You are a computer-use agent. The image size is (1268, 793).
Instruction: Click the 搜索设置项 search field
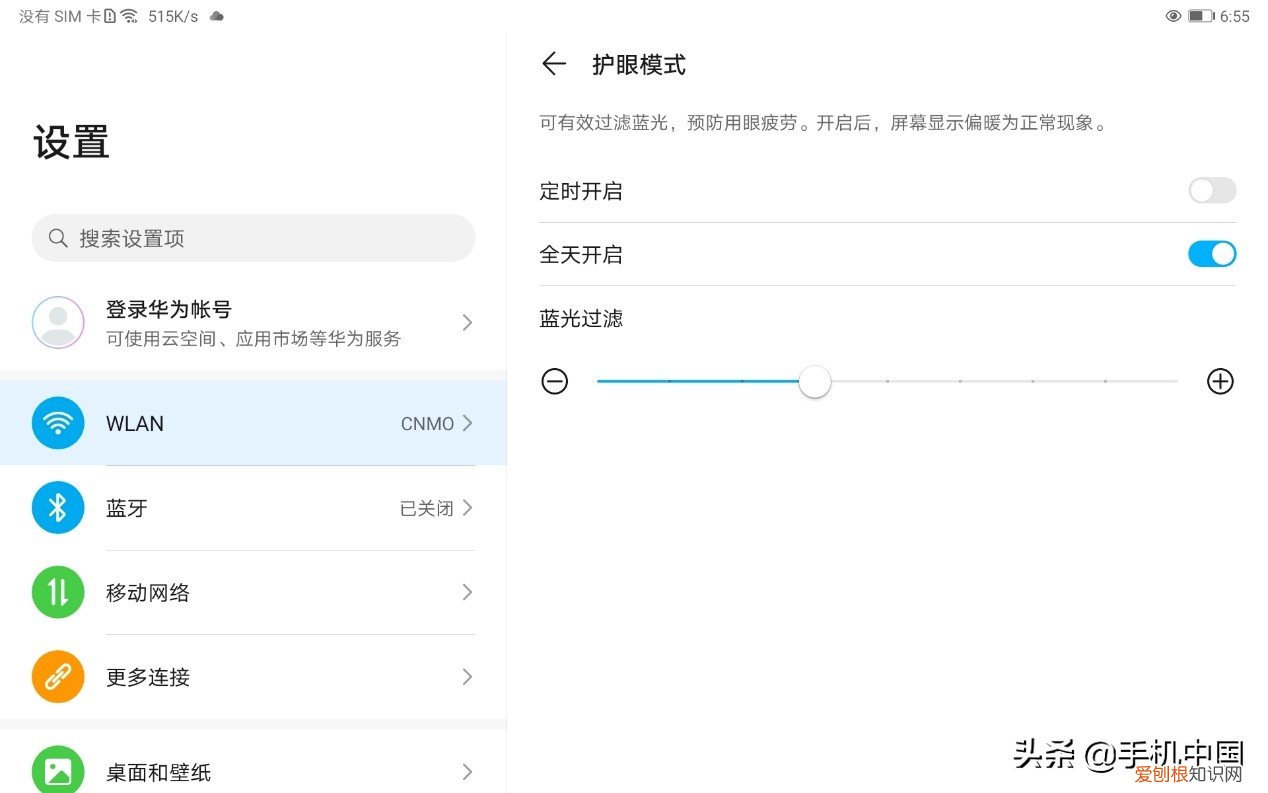(x=253, y=238)
